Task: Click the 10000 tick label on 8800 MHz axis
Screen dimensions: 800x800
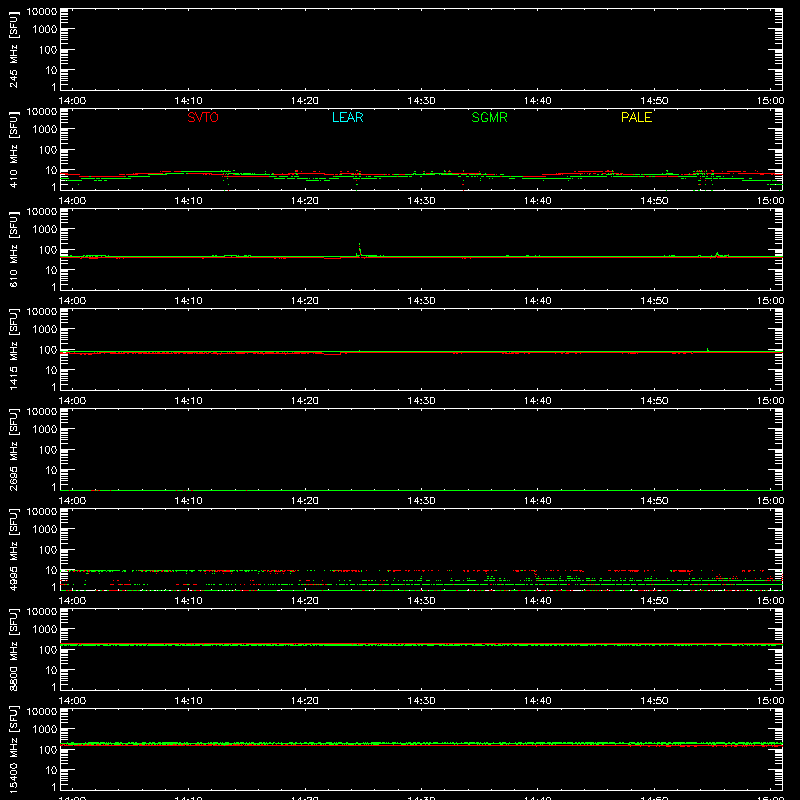Action: (x=42, y=612)
